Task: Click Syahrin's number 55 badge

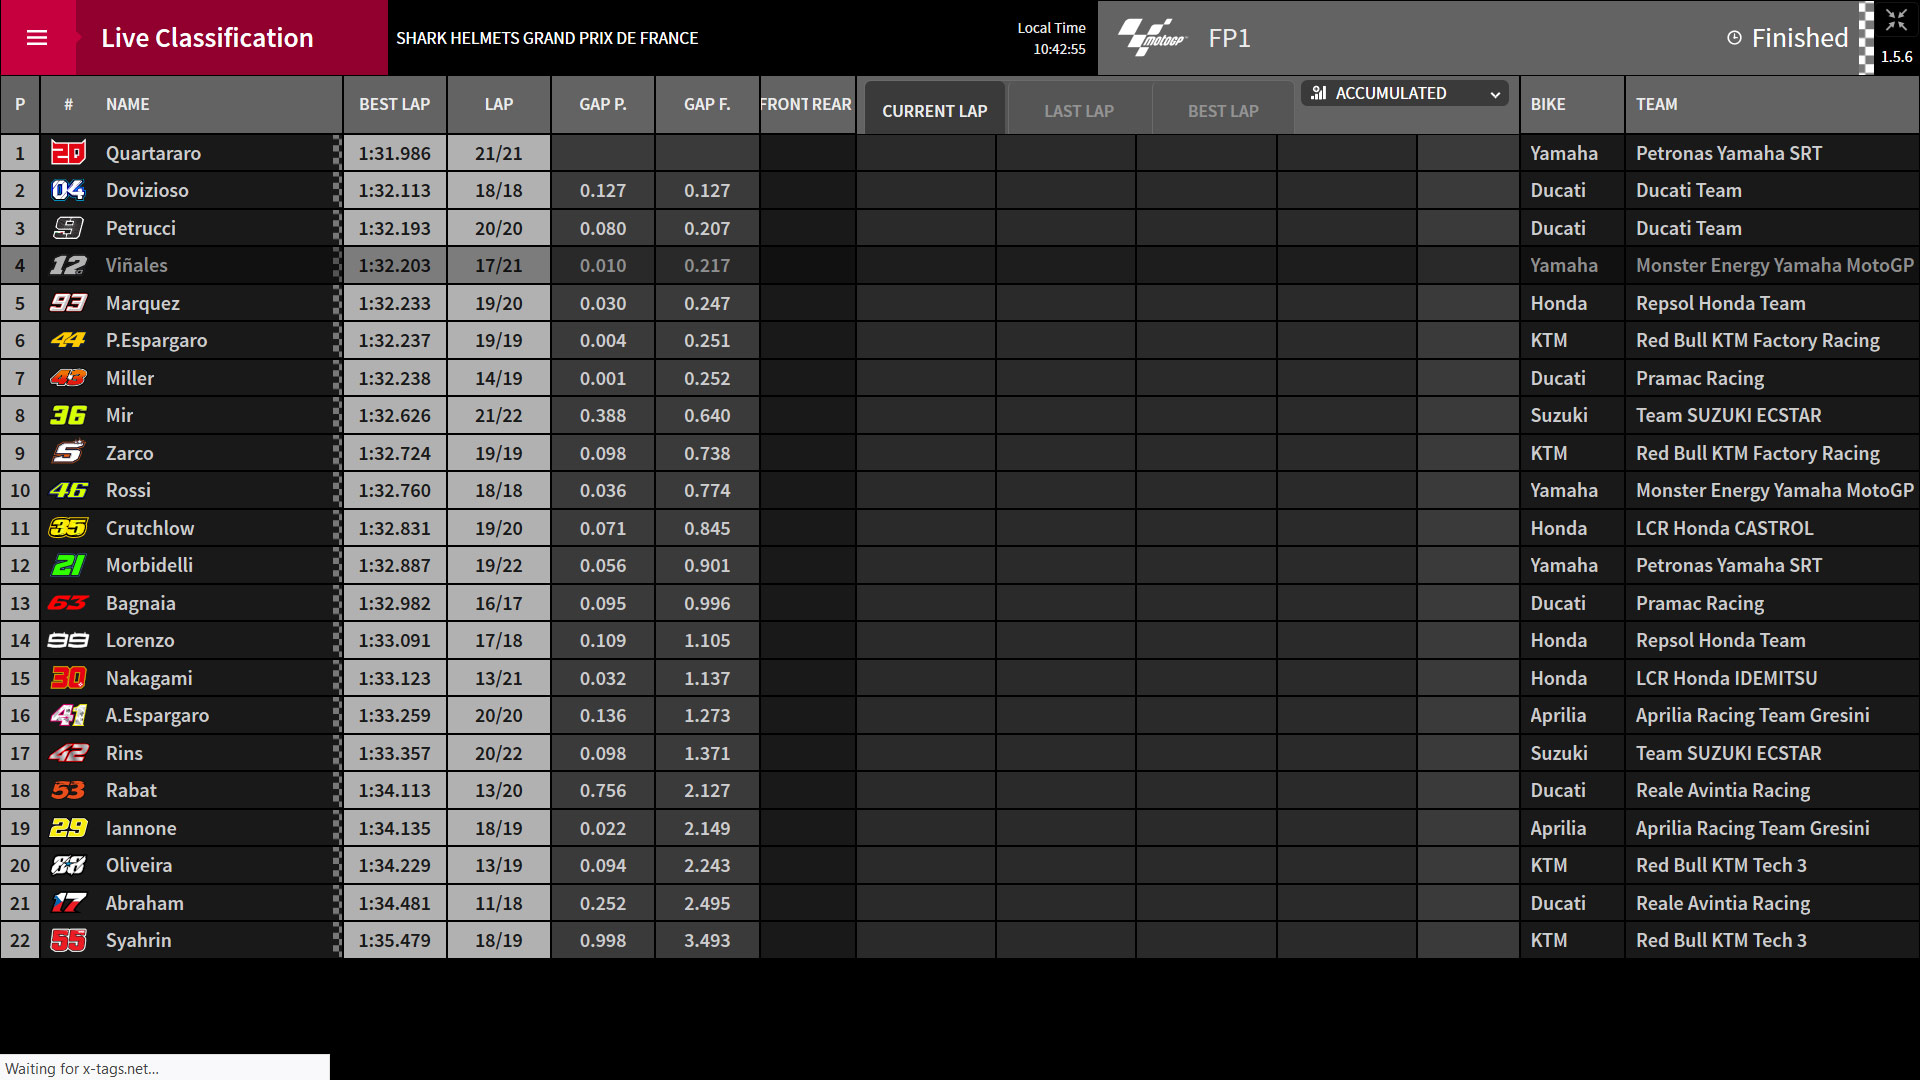Action: pos(68,940)
